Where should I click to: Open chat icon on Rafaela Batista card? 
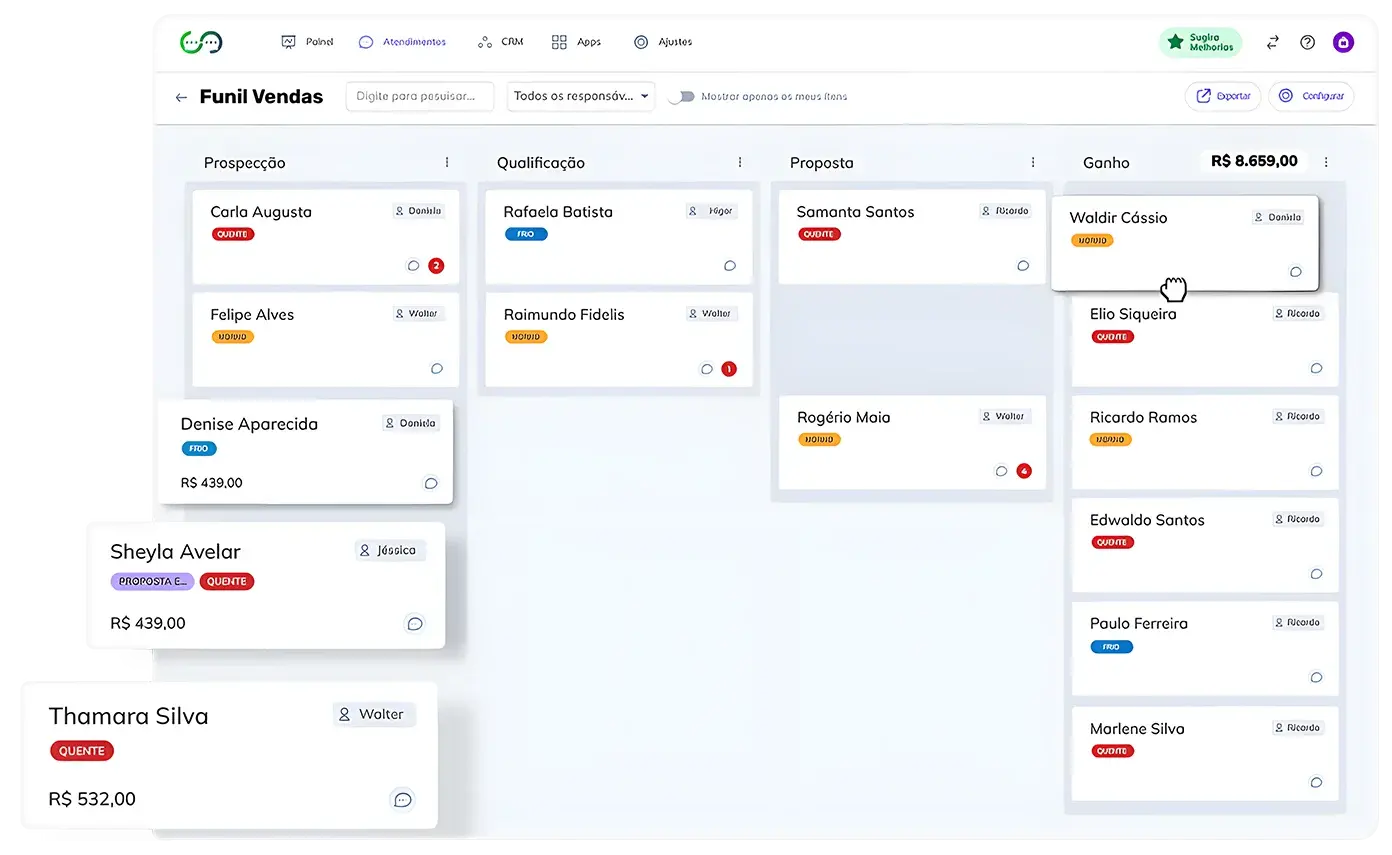730,266
